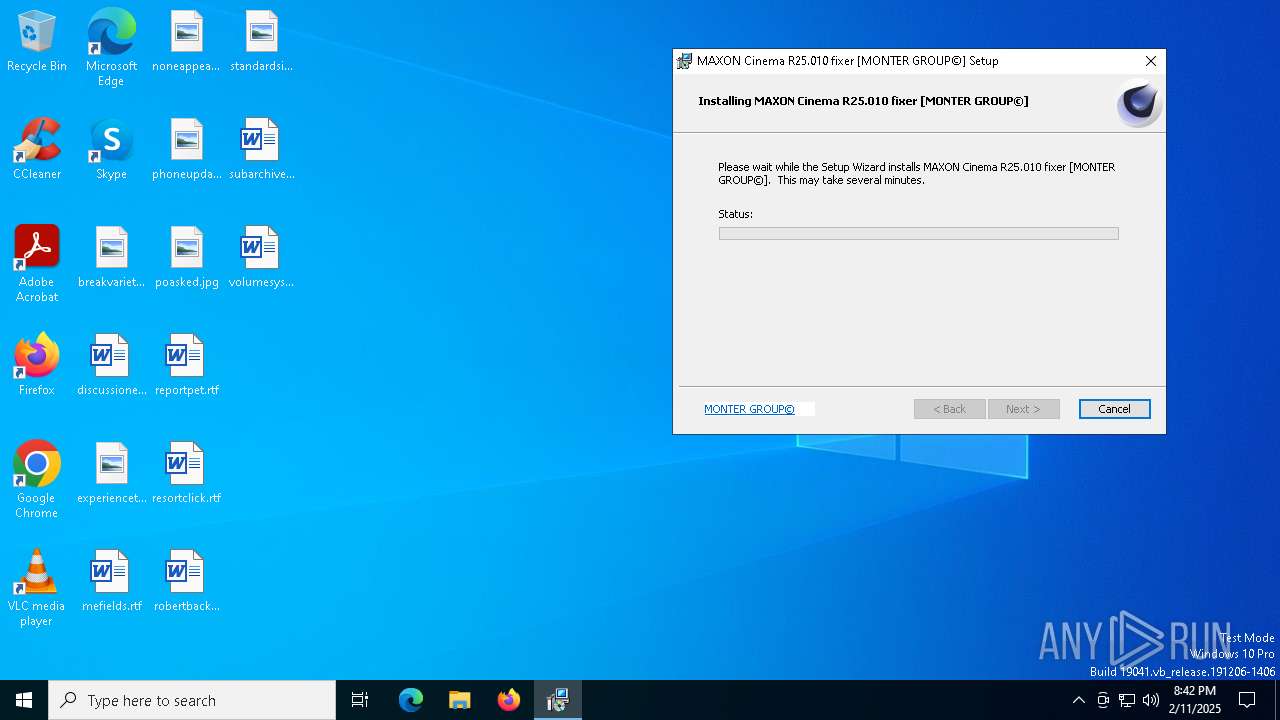This screenshot has height=720, width=1280.
Task: Click the 'Installing MAXON Cinema R25.010 fixer' heading
Action: (x=863, y=101)
